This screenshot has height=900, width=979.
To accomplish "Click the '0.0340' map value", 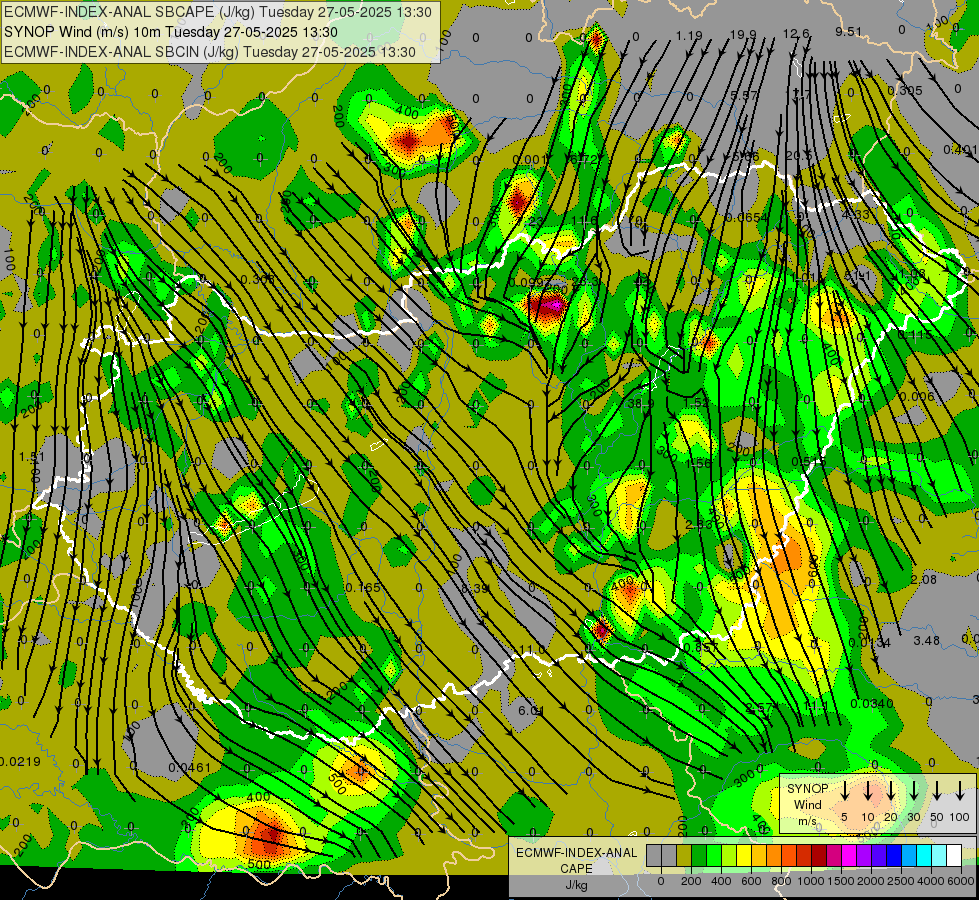I will click(x=872, y=704).
